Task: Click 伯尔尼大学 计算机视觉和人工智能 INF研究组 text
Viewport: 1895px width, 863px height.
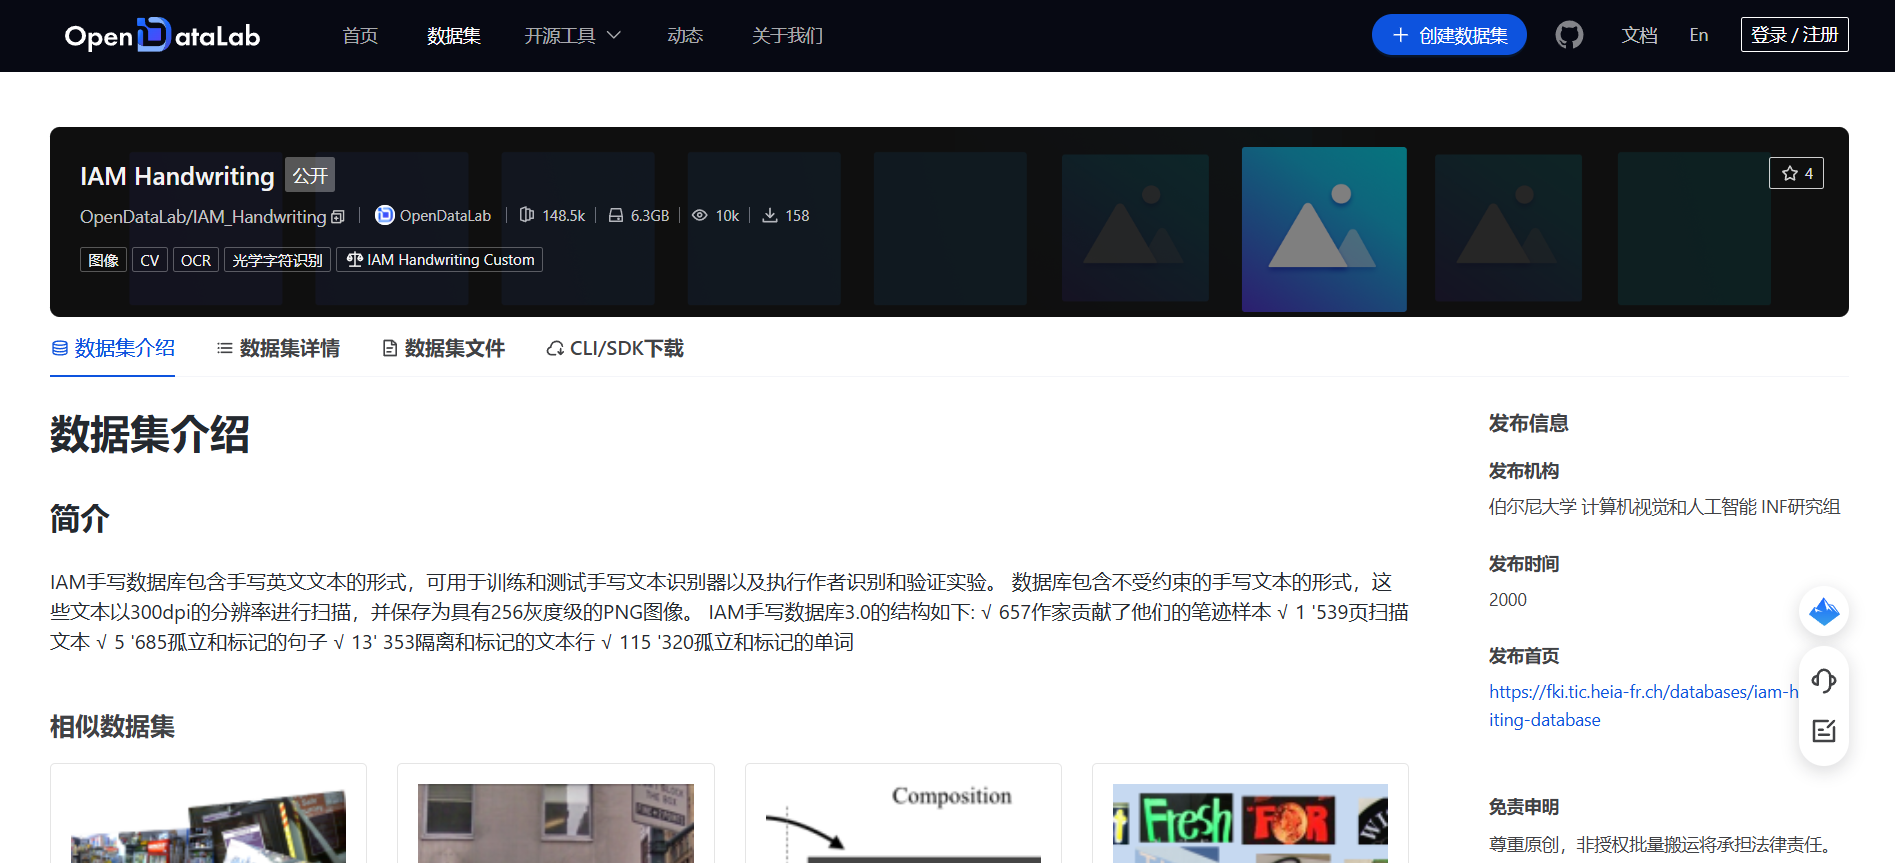Action: tap(1664, 507)
